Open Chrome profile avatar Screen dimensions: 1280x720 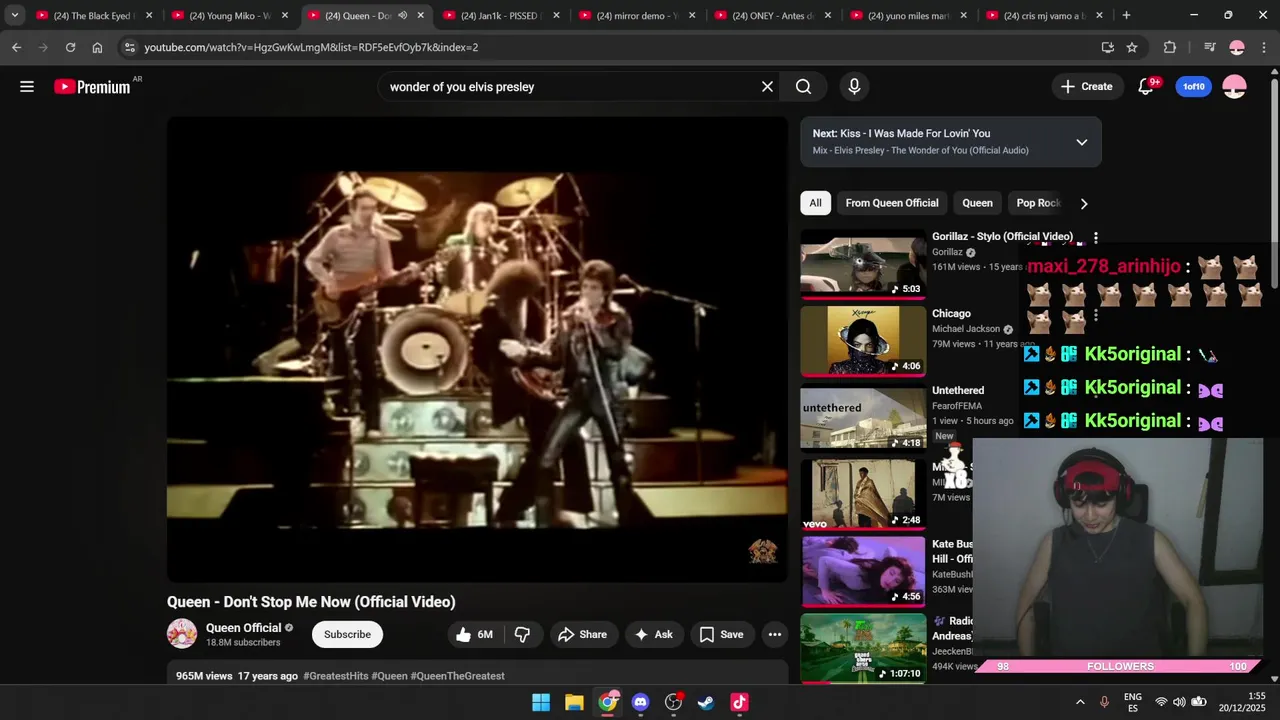point(1237,47)
